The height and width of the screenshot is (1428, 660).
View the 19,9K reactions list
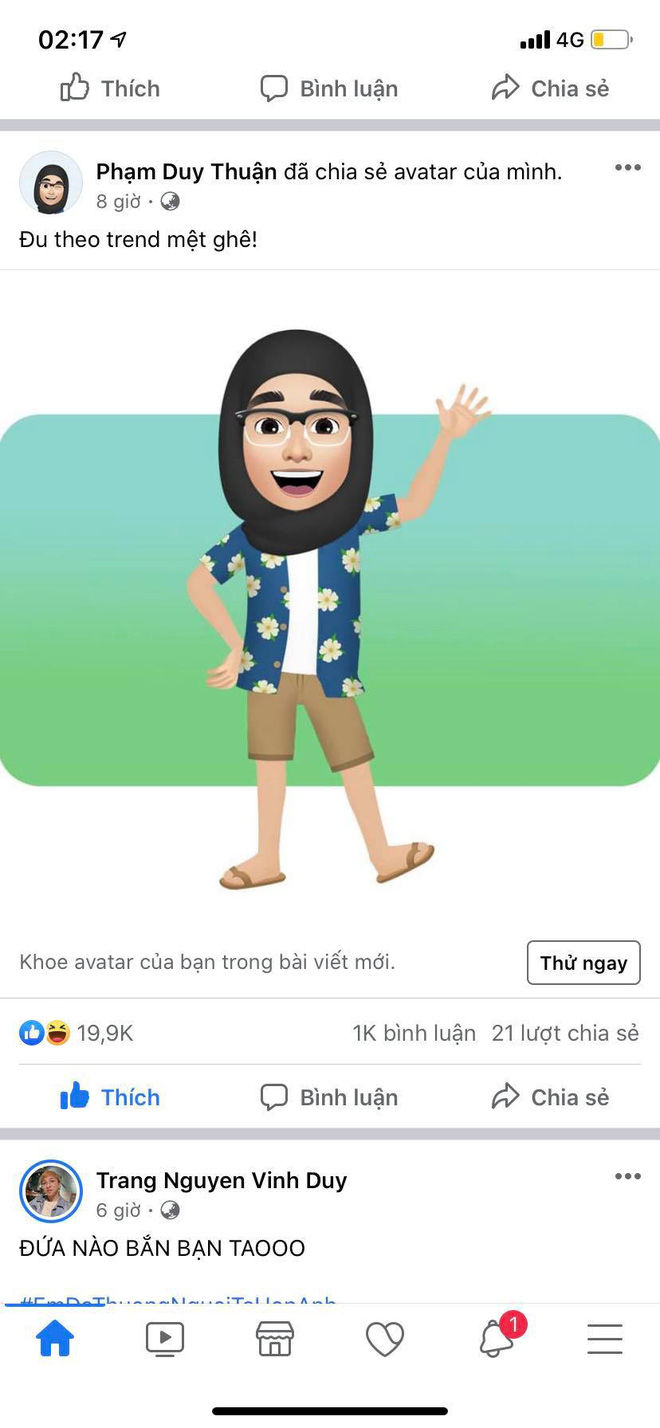[76, 1033]
